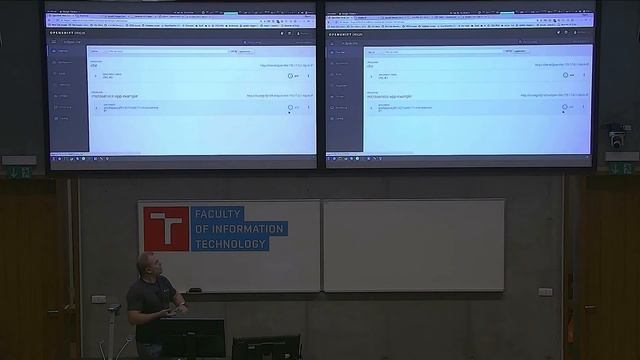Expand microservice-app-example deployment row, right screen
The width and height of the screenshot is (640, 360).
point(371,108)
